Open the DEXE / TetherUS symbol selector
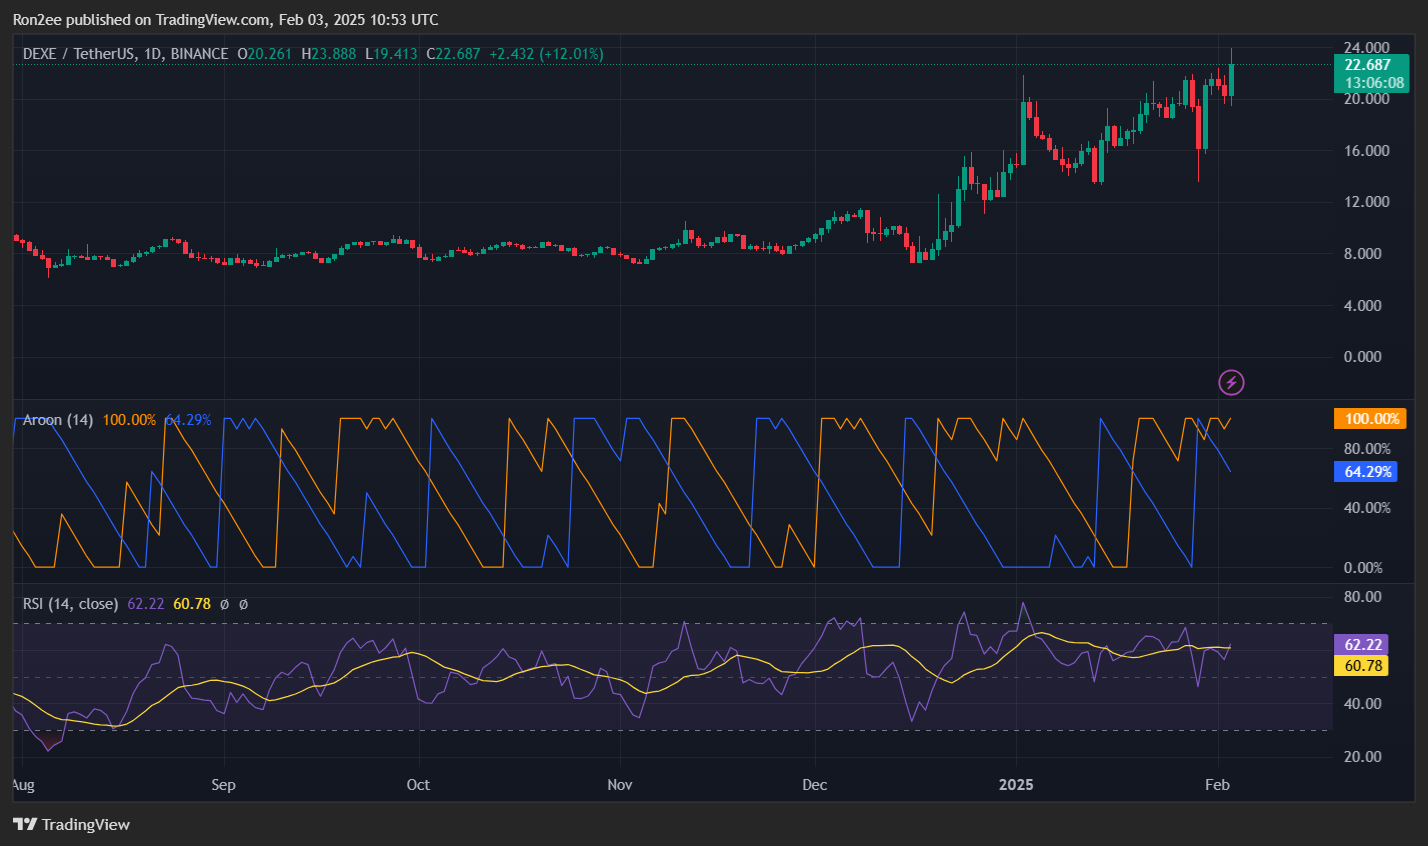This screenshot has height=846, width=1428. (x=80, y=54)
